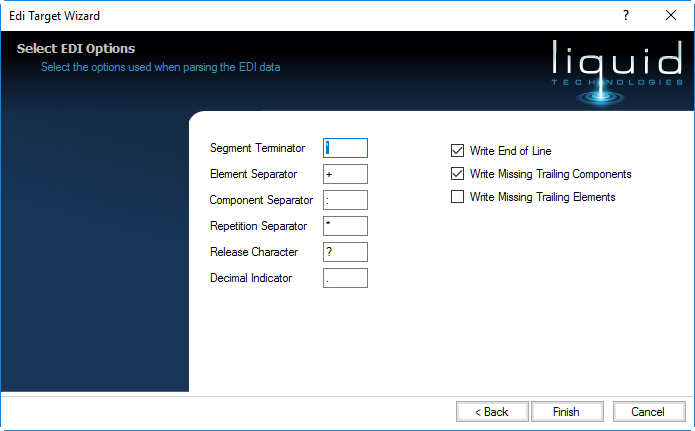Go back with the Back button
Image resolution: width=695 pixels, height=431 pixels.
point(492,411)
